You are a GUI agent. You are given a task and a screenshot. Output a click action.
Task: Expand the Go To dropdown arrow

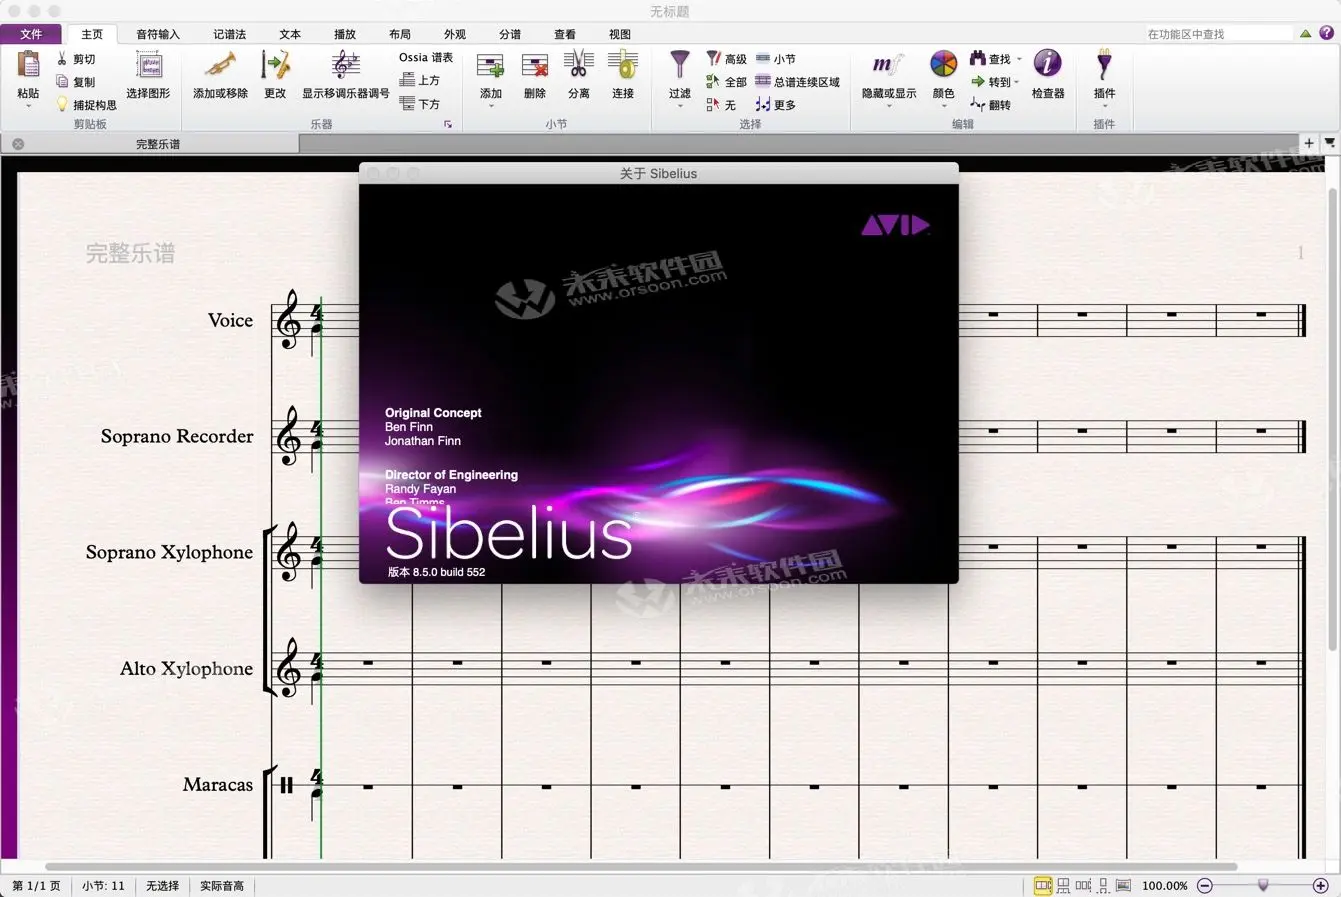(1016, 82)
